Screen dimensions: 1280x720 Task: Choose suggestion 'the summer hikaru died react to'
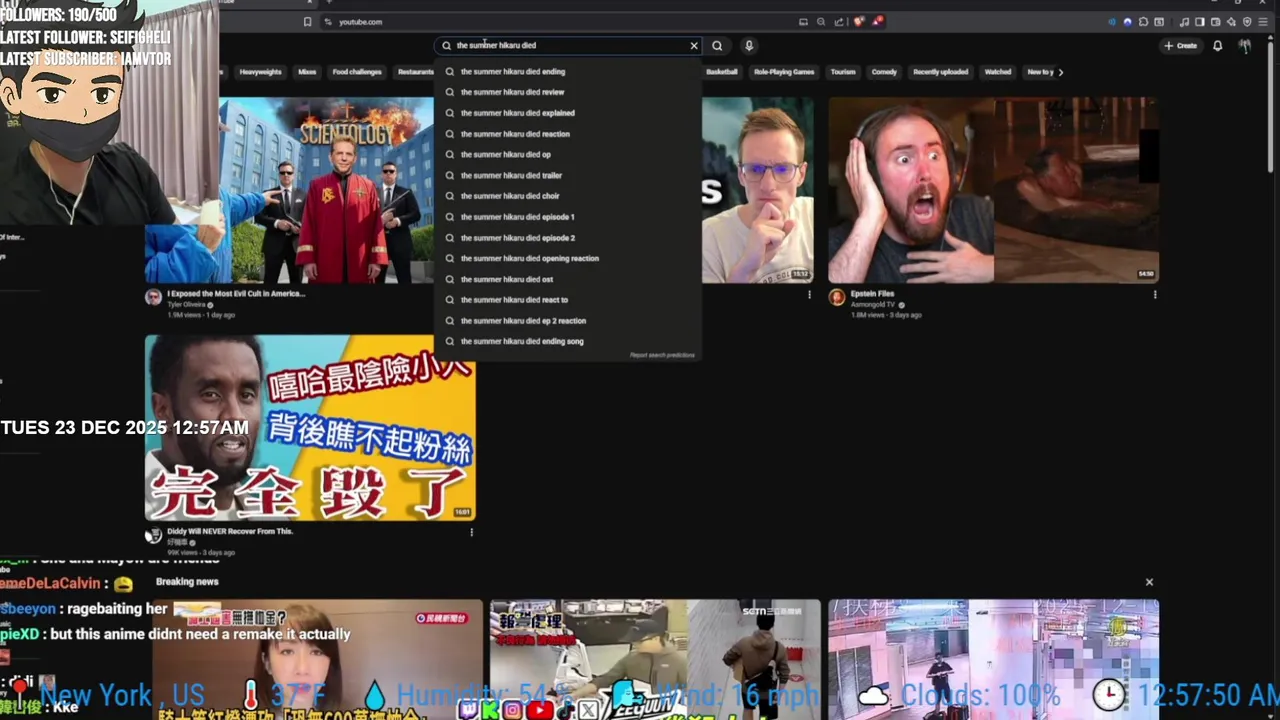click(567, 300)
